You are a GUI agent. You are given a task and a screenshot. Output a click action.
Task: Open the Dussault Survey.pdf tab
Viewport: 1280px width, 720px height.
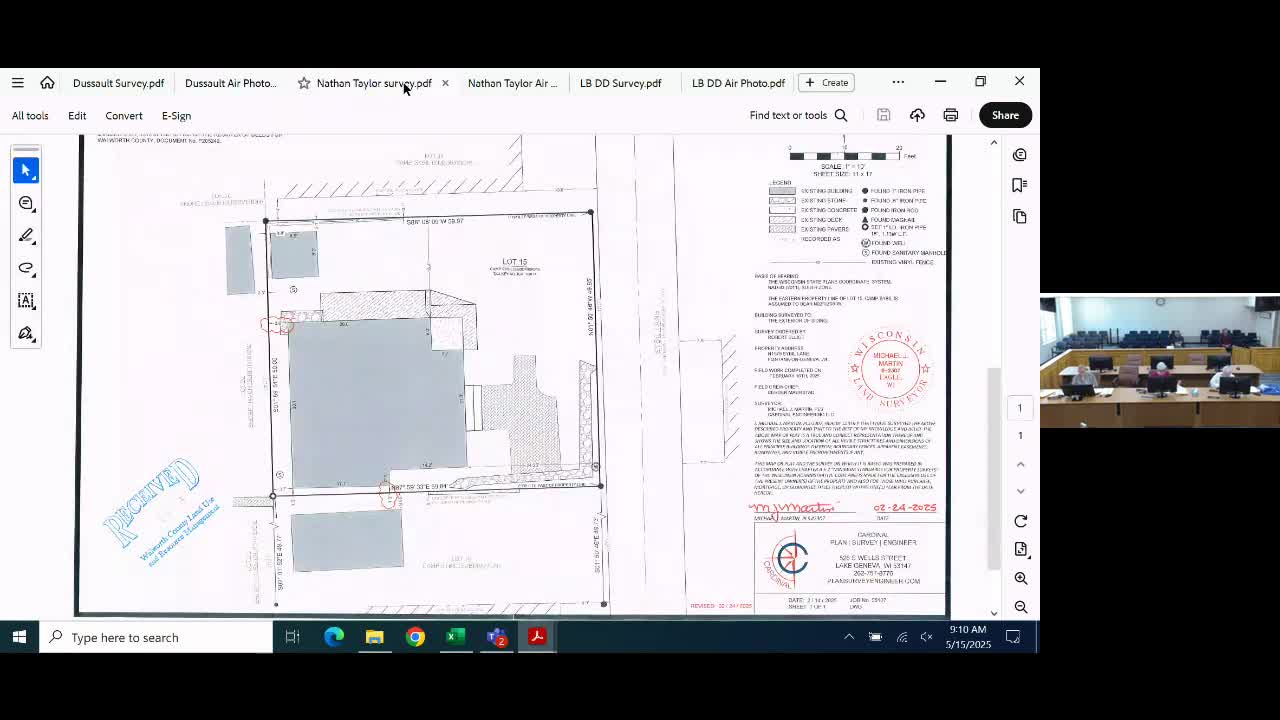pyautogui.click(x=118, y=83)
